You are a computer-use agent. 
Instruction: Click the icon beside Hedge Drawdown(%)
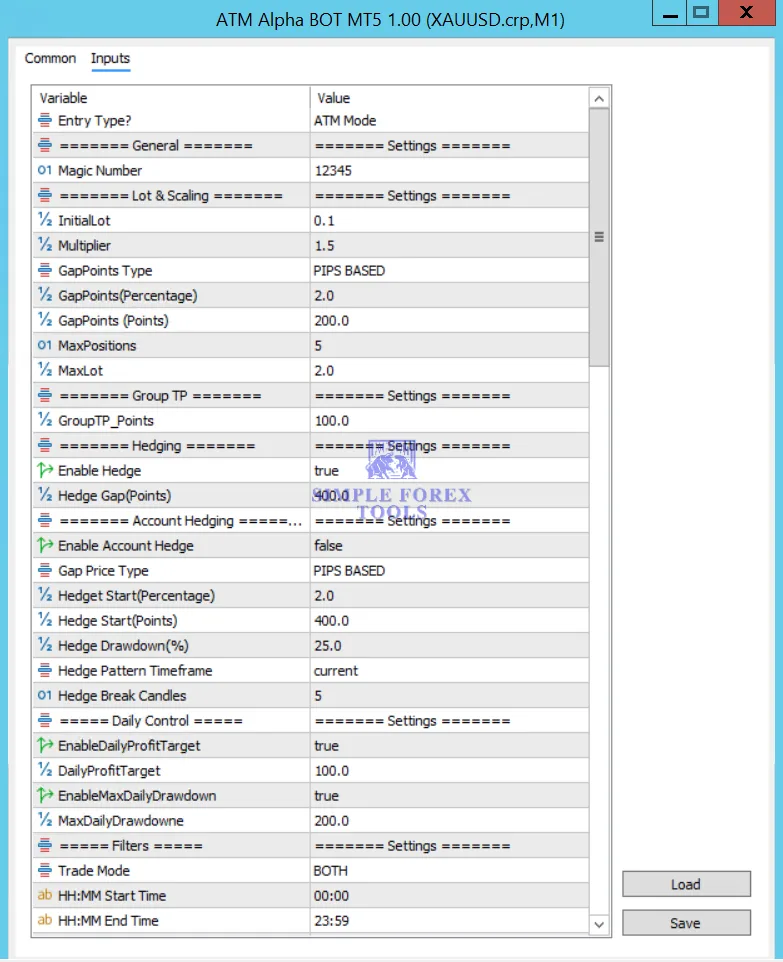[45, 645]
